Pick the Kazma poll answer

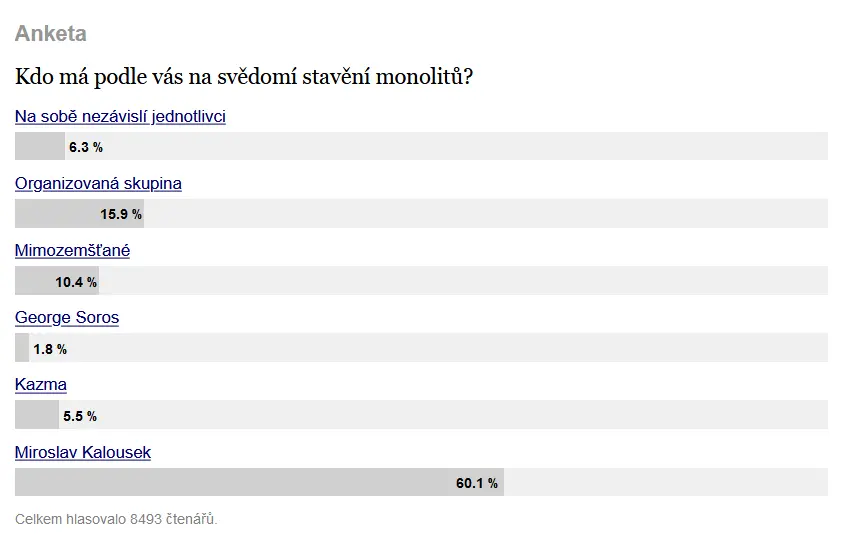click(x=41, y=384)
